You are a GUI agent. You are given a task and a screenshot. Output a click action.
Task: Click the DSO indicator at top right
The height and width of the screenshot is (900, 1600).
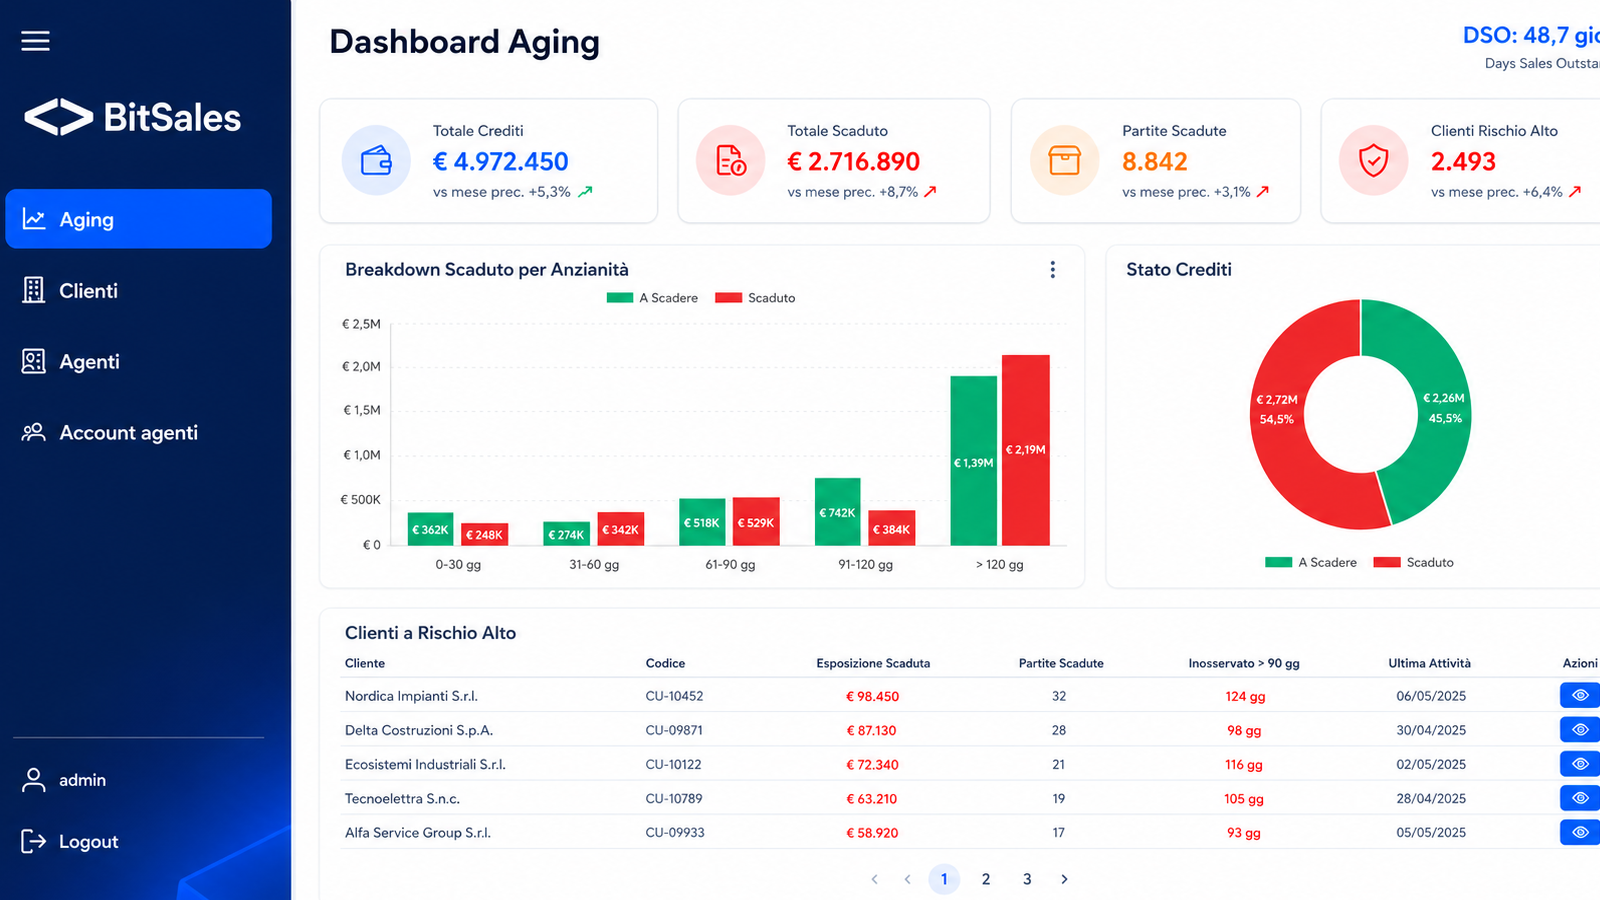click(x=1531, y=47)
